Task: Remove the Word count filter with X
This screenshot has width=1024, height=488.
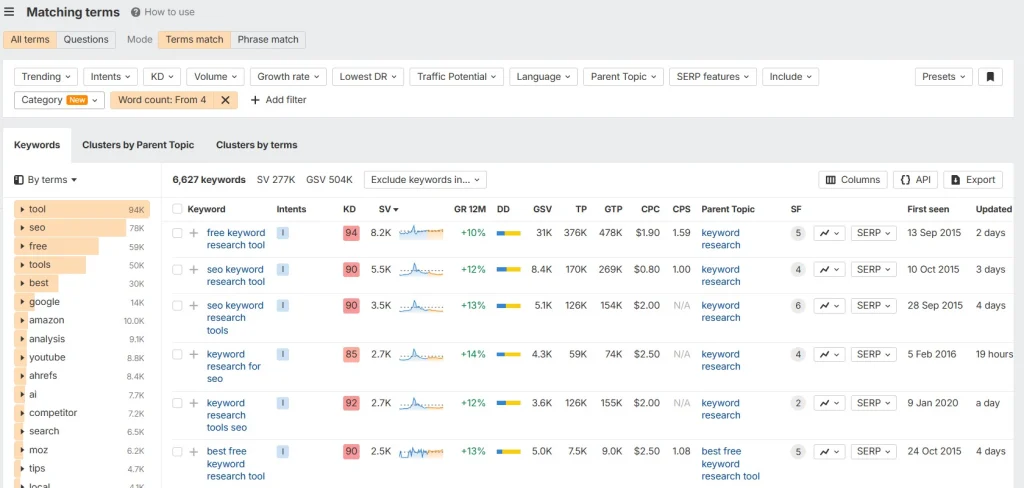Action: [225, 100]
